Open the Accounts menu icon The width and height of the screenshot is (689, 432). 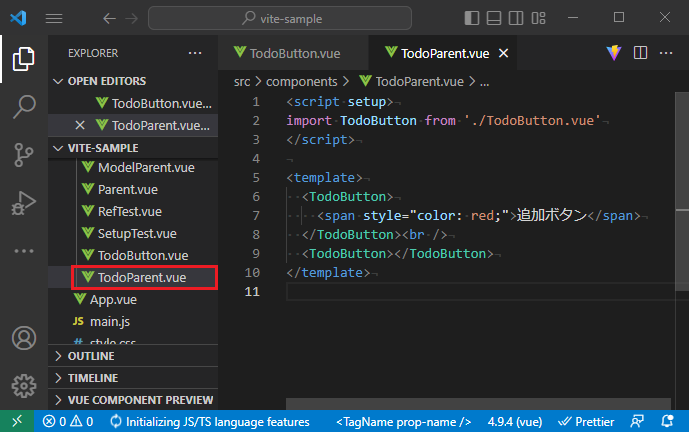pos(24,338)
